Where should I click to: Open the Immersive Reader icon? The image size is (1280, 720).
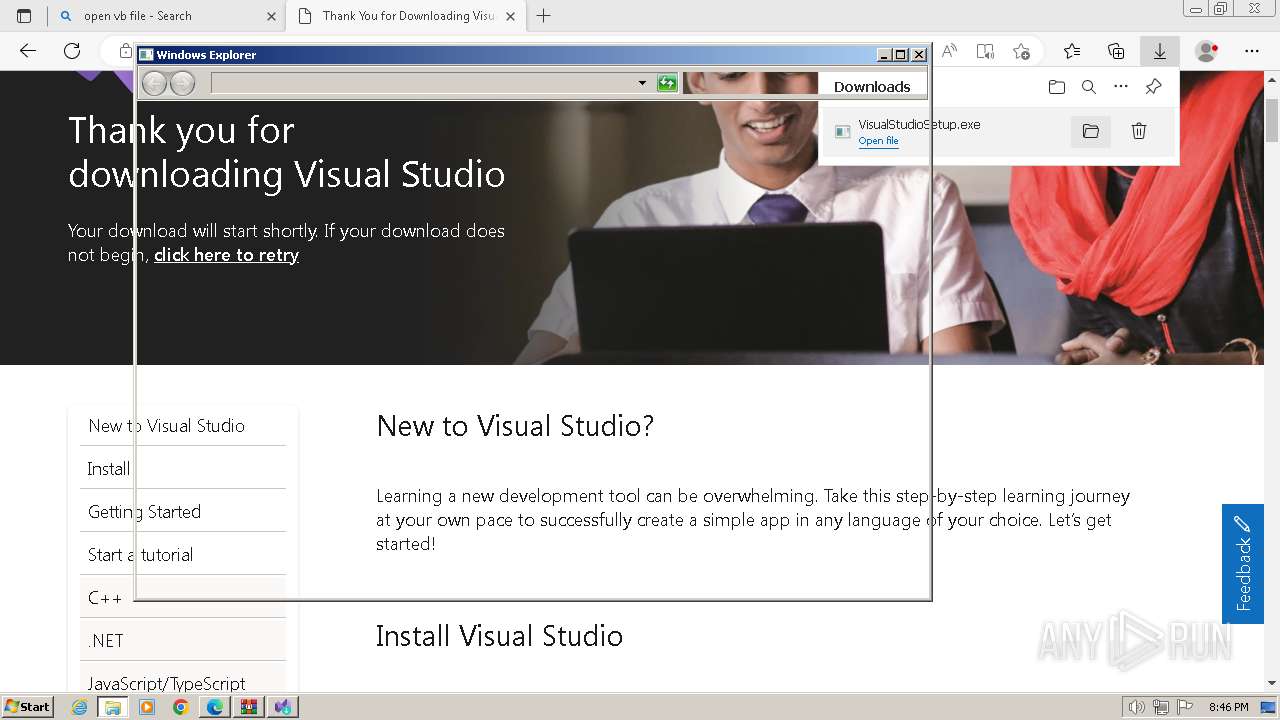pyautogui.click(x=985, y=51)
